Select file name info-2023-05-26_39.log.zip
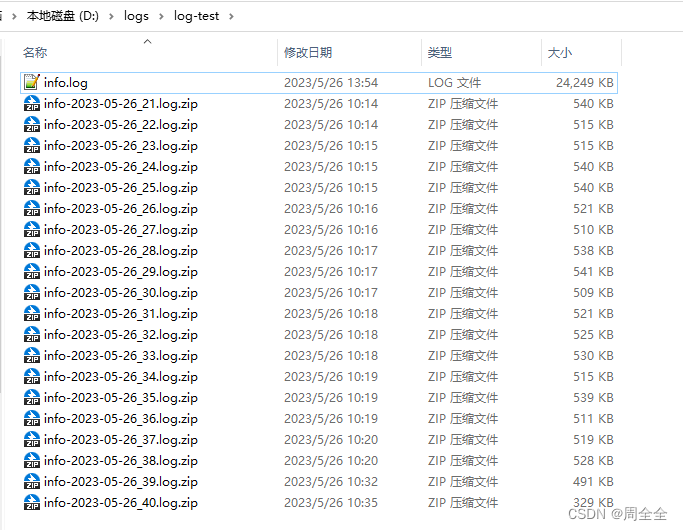683x530 pixels. tap(121, 482)
